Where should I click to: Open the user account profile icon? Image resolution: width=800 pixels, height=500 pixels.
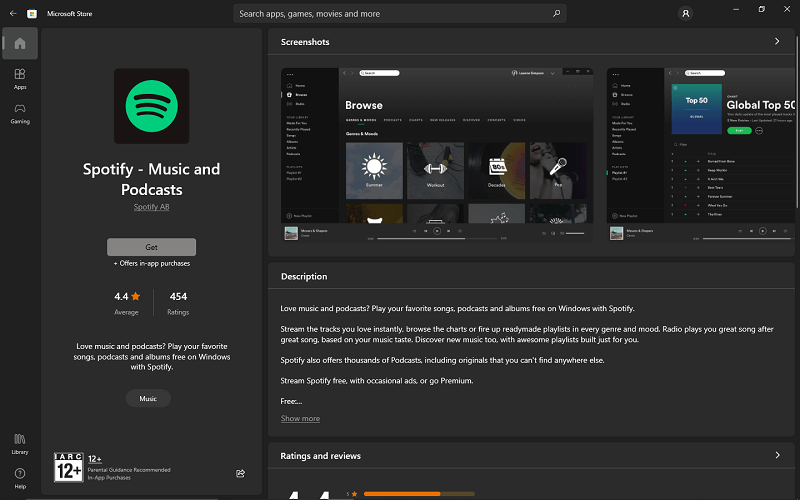click(x=685, y=13)
